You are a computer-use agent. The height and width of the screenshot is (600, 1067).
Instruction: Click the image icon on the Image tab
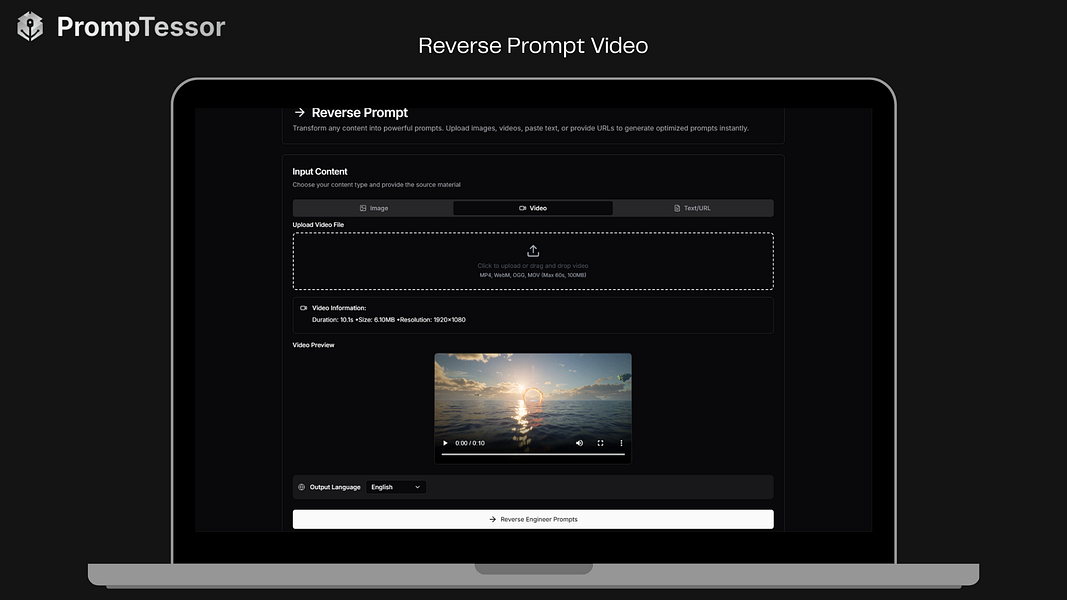coord(363,208)
